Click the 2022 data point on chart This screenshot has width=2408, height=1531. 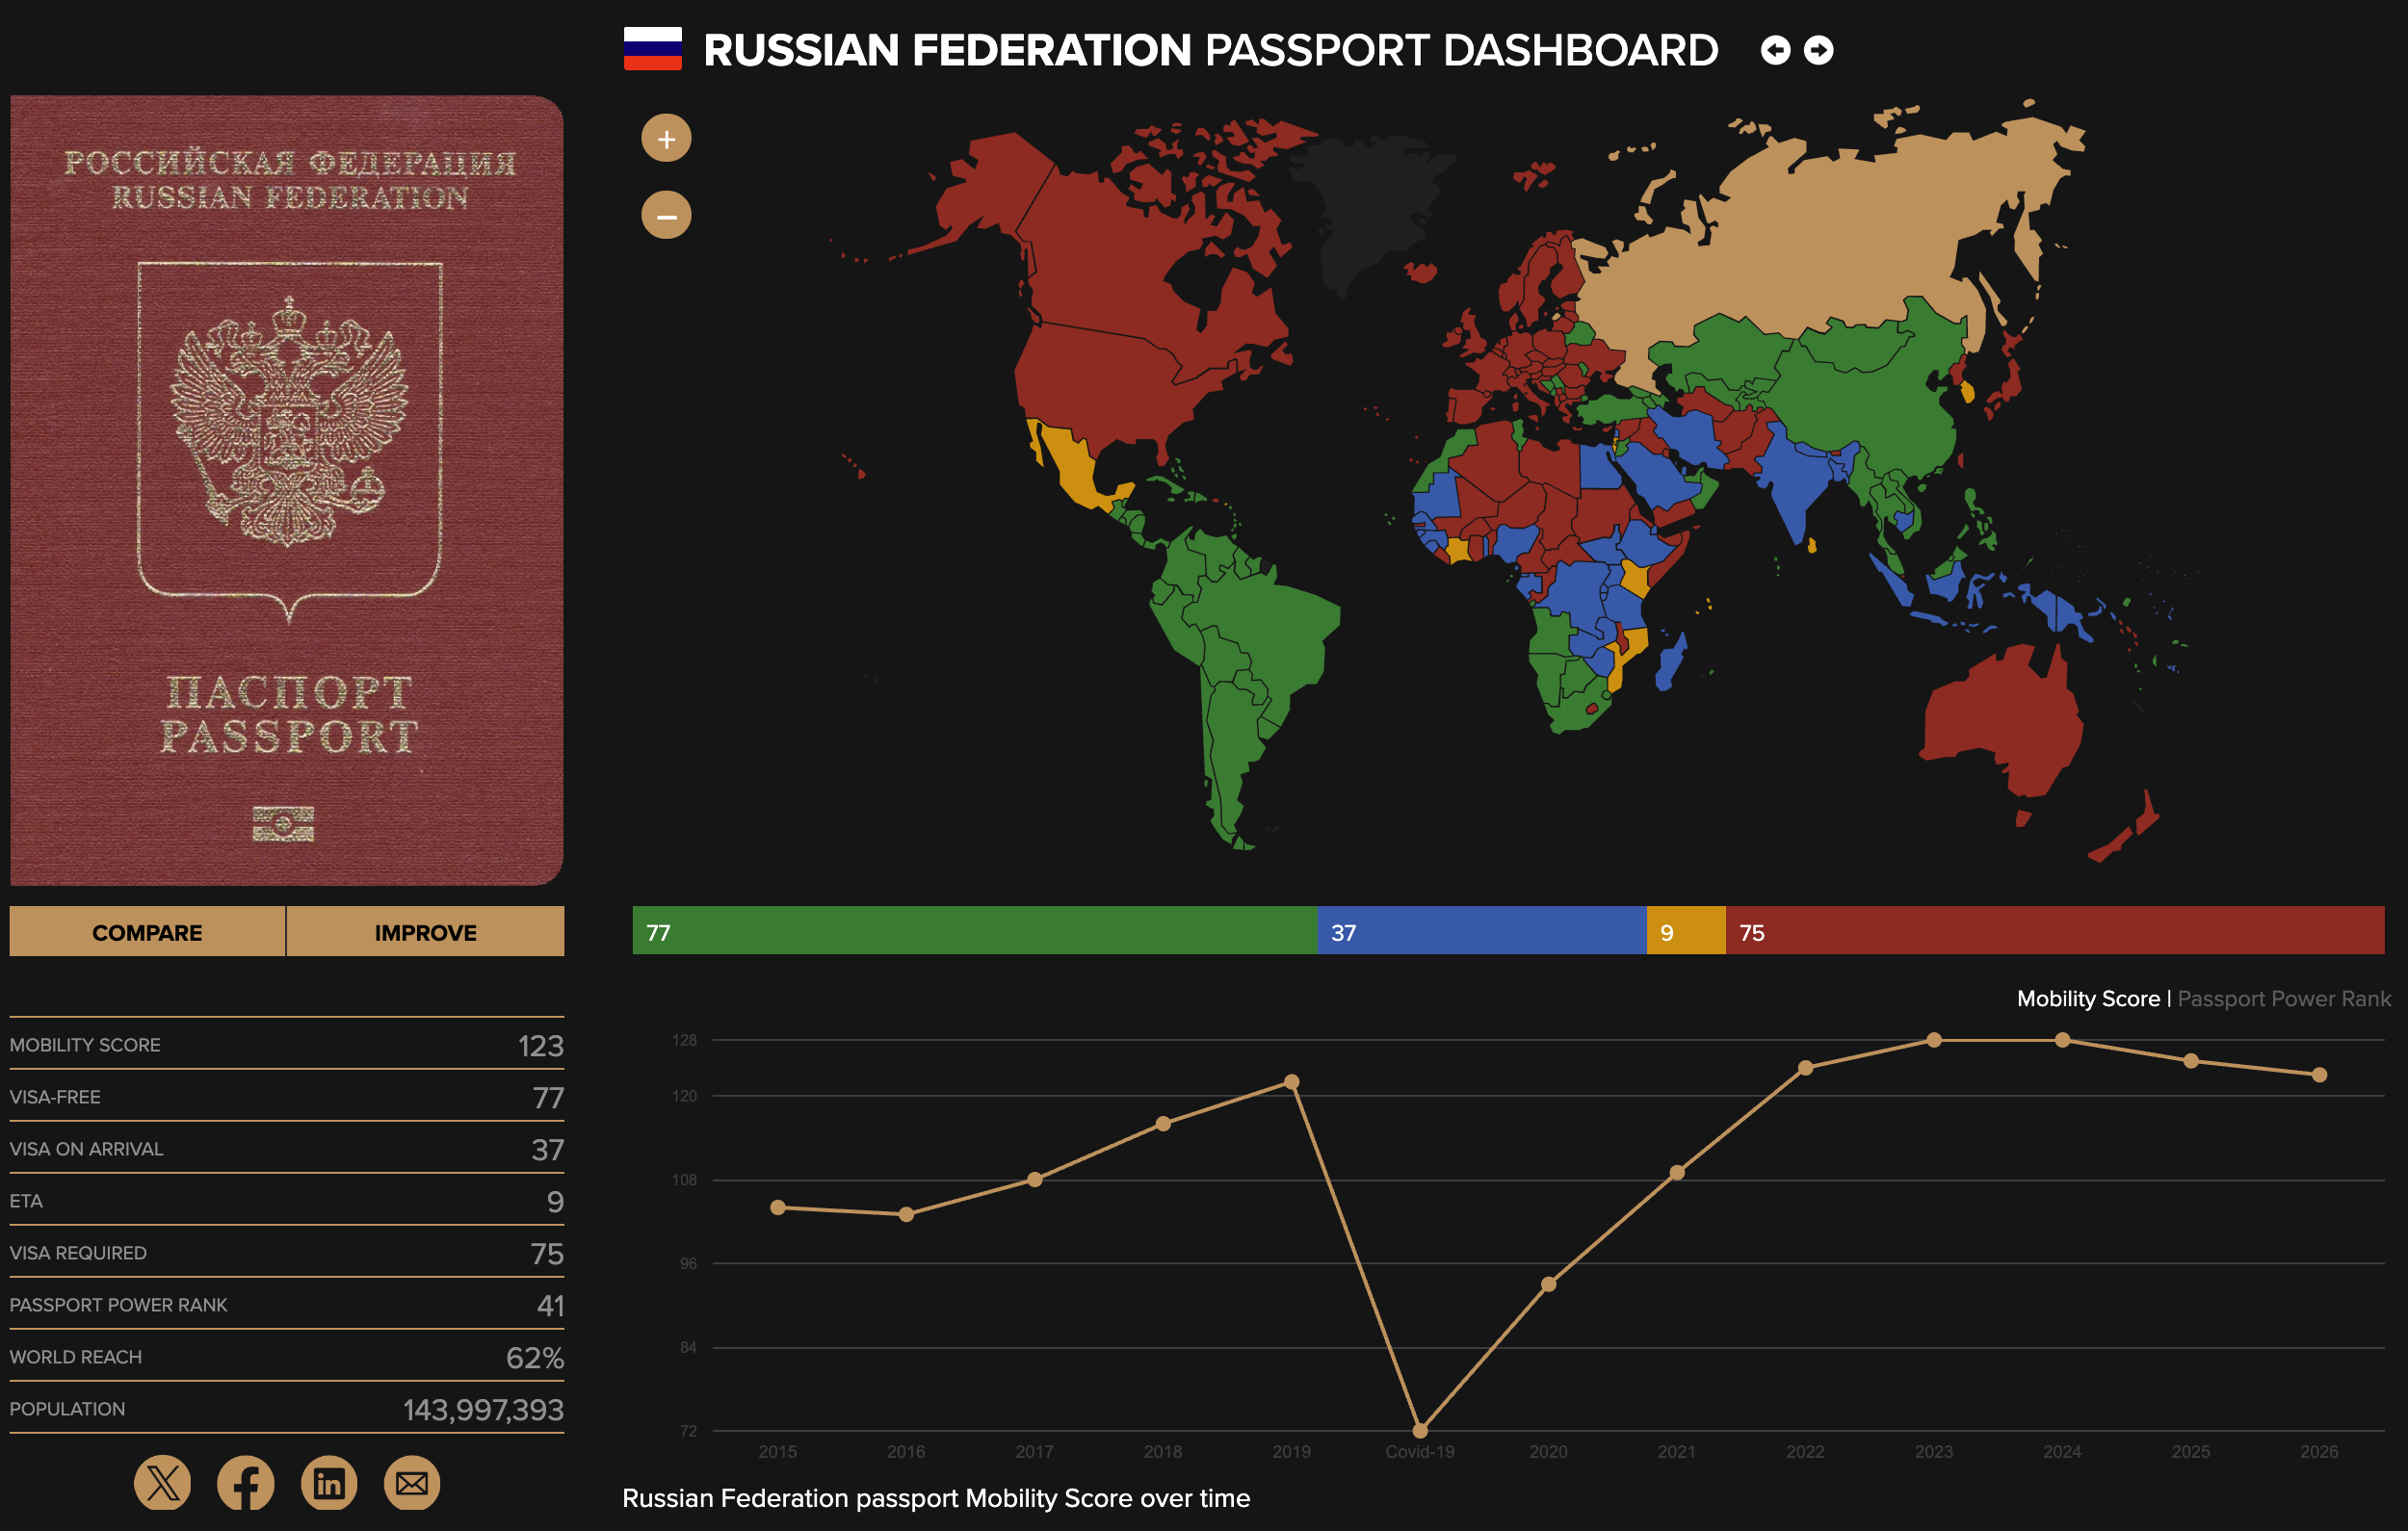pyautogui.click(x=1805, y=1068)
